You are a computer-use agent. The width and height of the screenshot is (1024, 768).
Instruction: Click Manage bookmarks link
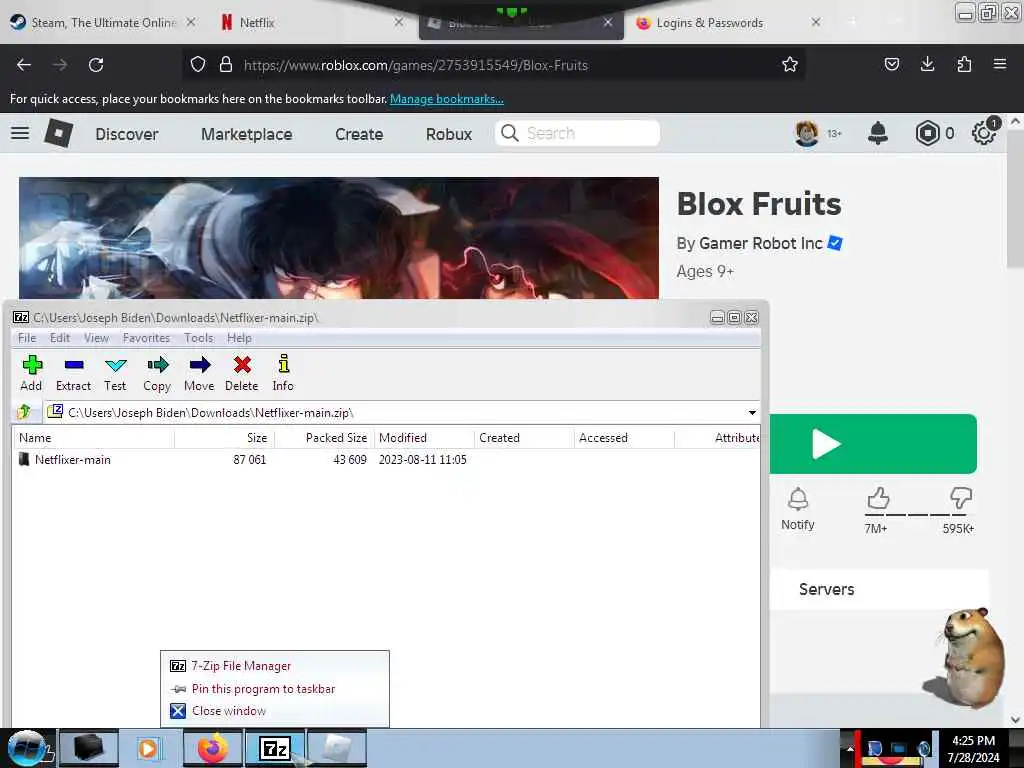(447, 99)
